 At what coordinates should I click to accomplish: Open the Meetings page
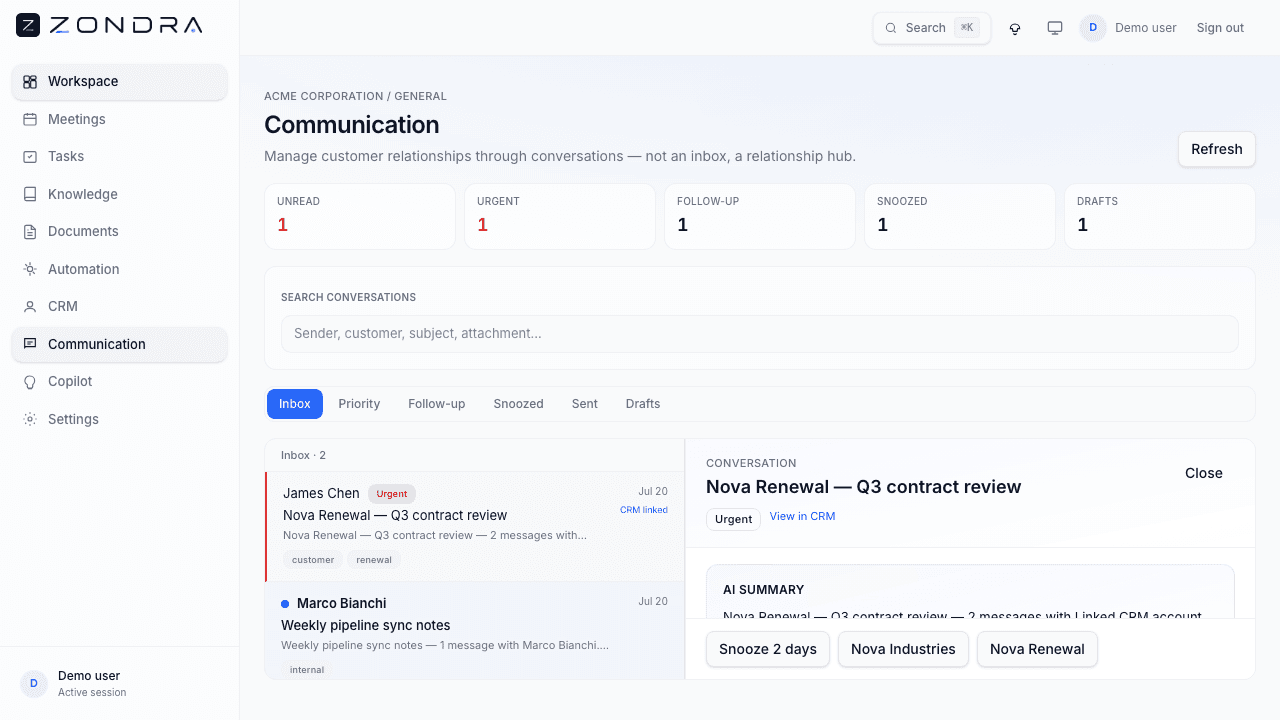[120, 119]
